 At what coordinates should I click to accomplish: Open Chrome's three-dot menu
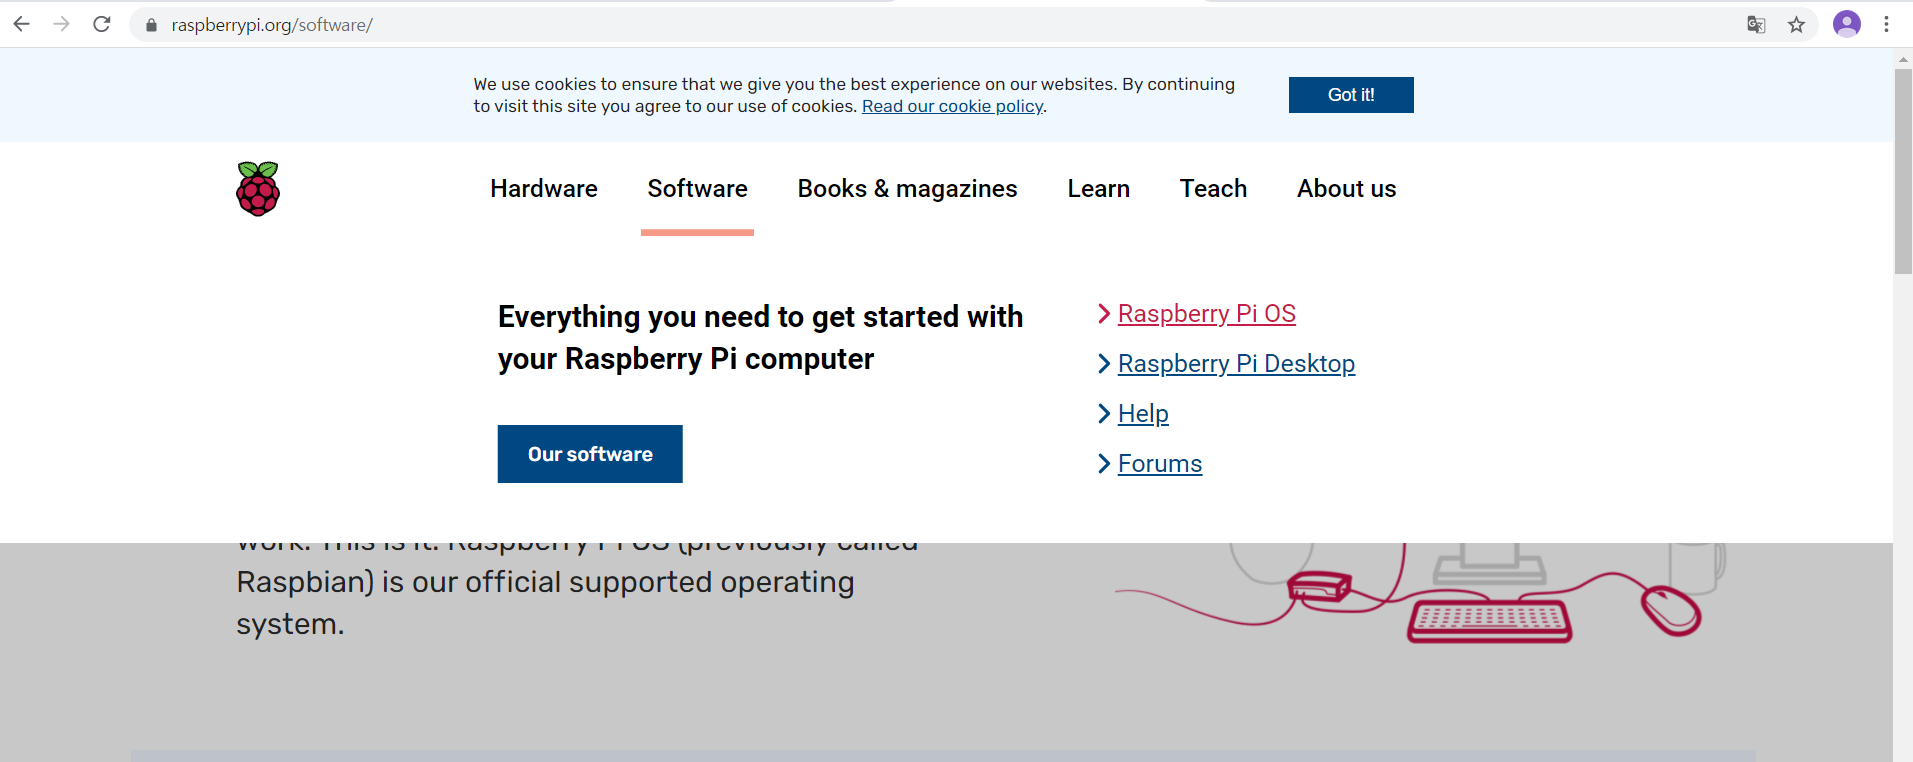tap(1886, 24)
